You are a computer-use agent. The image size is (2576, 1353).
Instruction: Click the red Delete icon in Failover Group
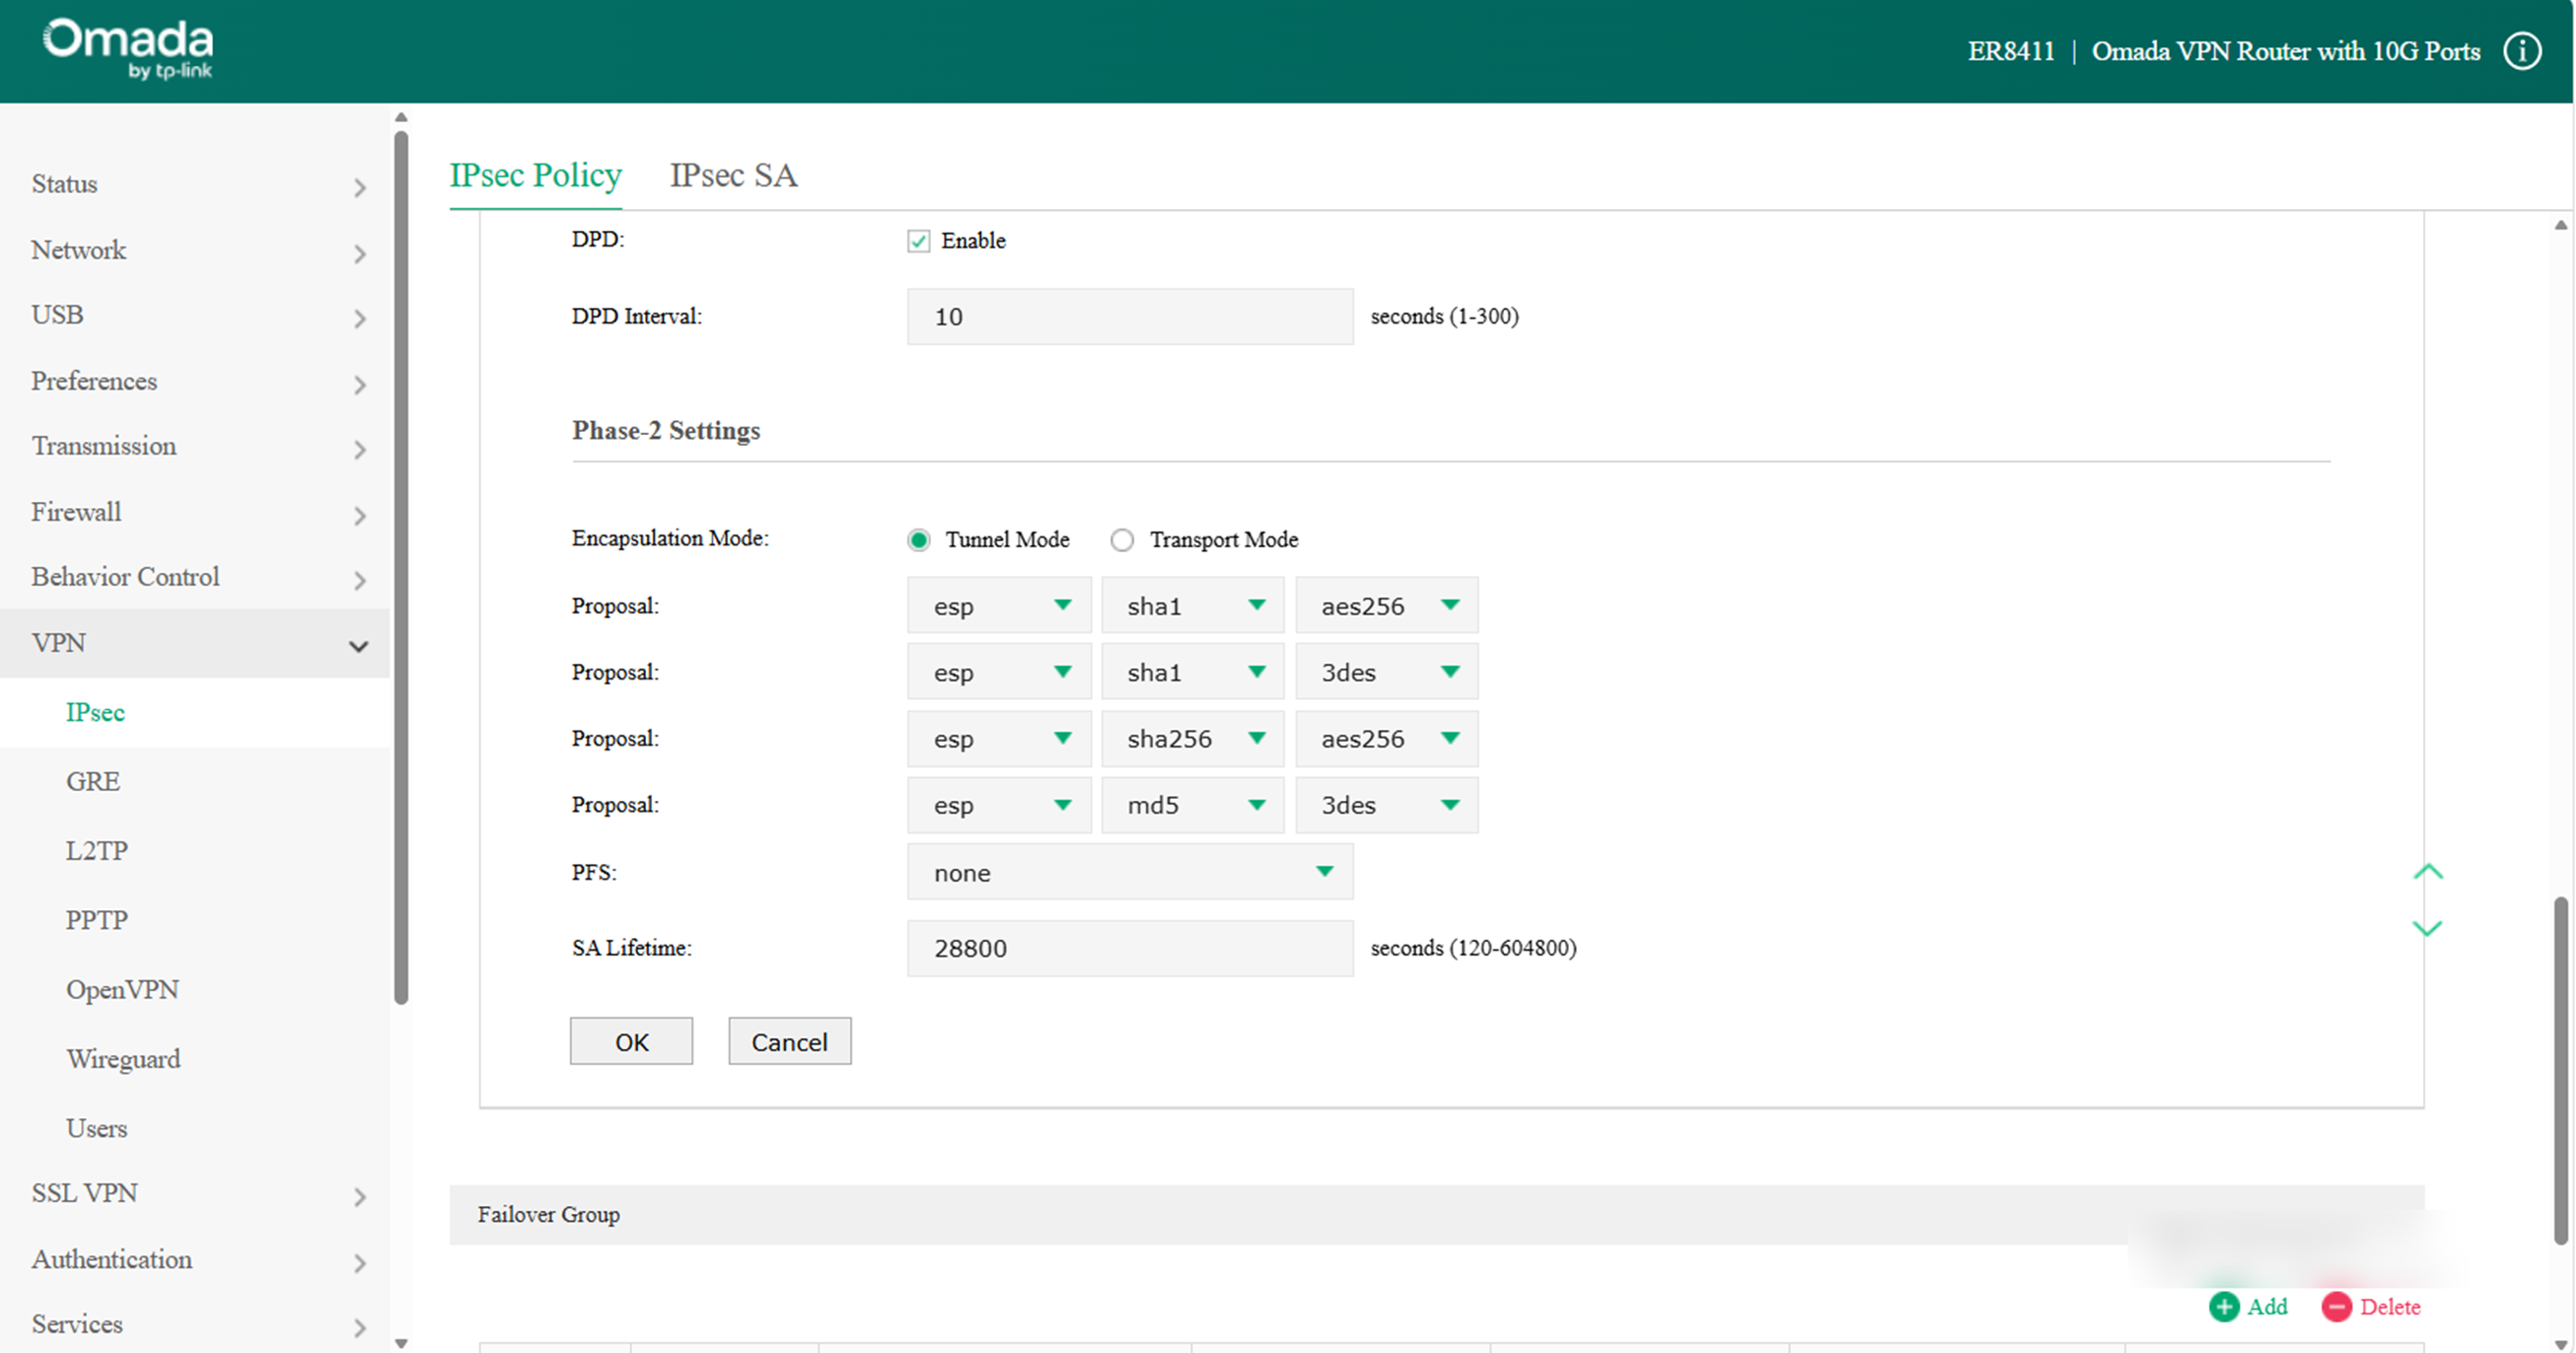tap(2337, 1307)
